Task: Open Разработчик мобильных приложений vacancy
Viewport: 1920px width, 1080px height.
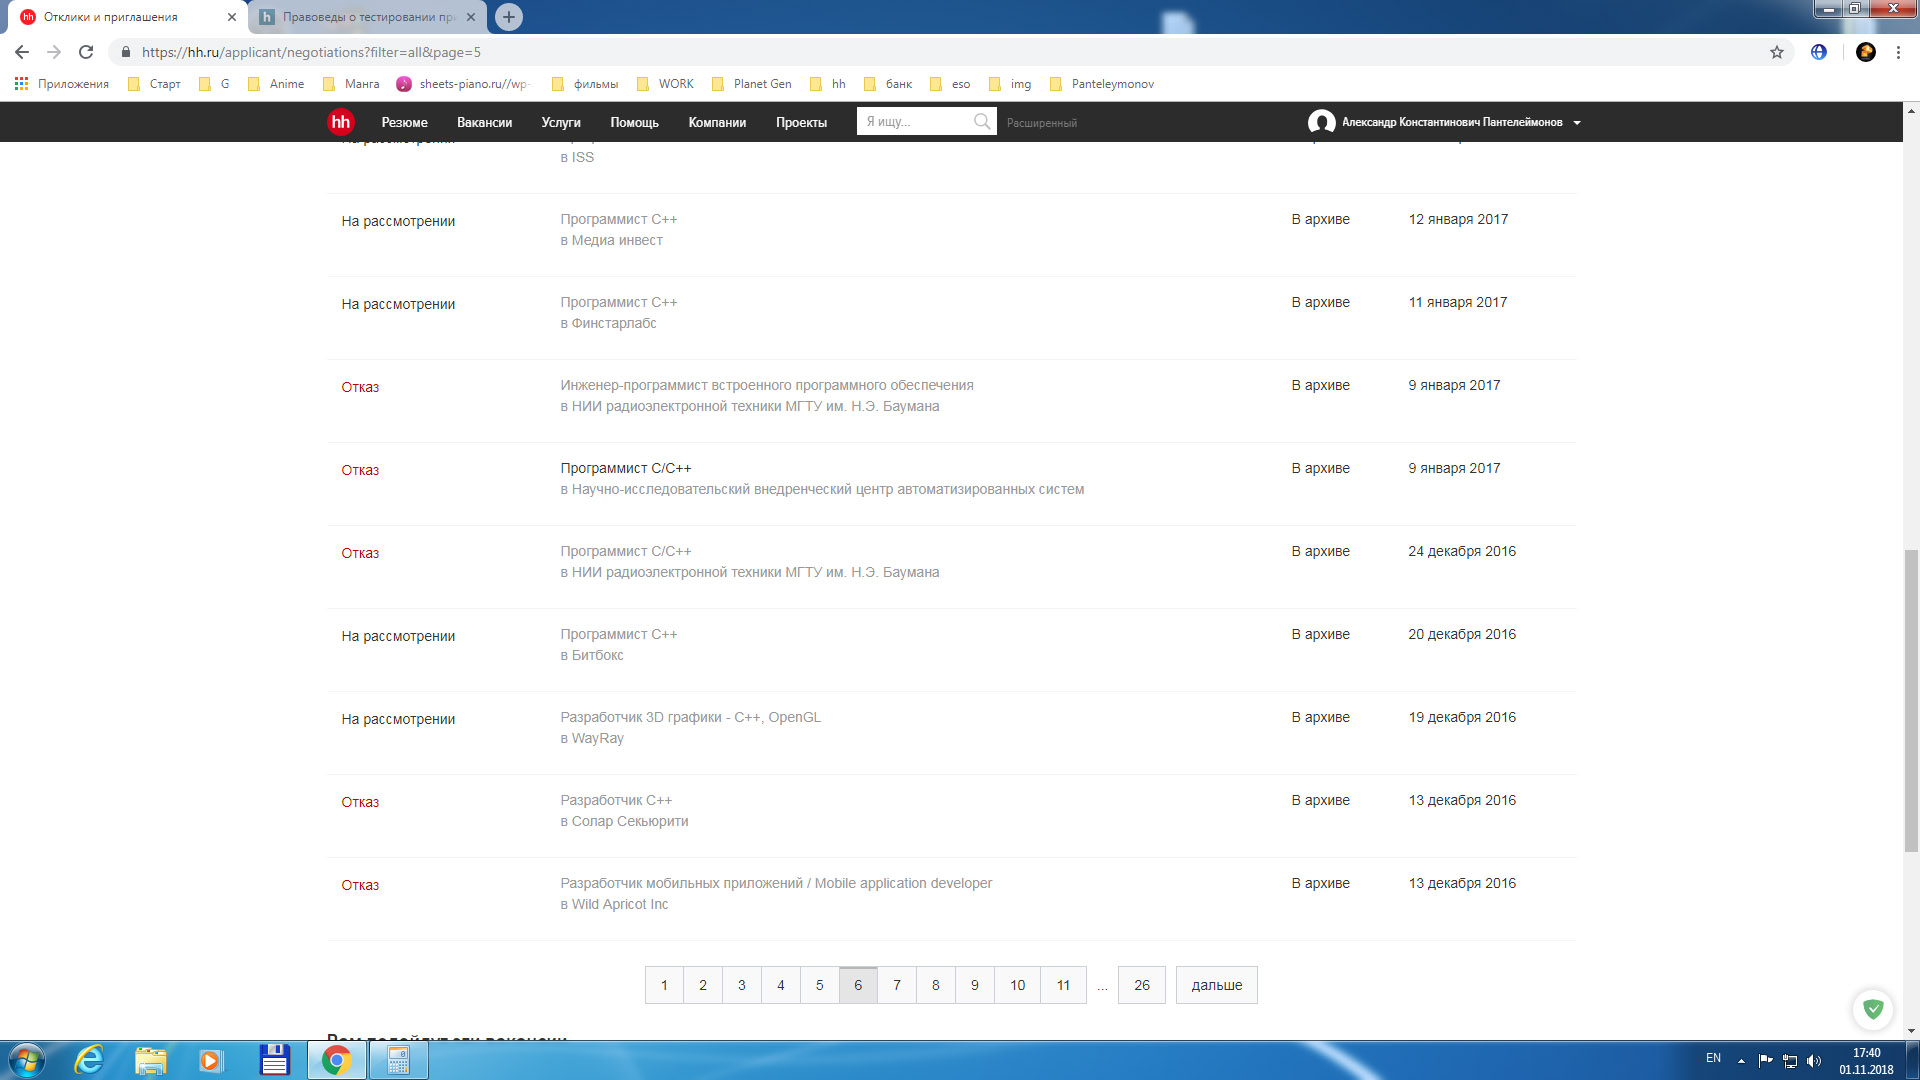Action: [776, 883]
